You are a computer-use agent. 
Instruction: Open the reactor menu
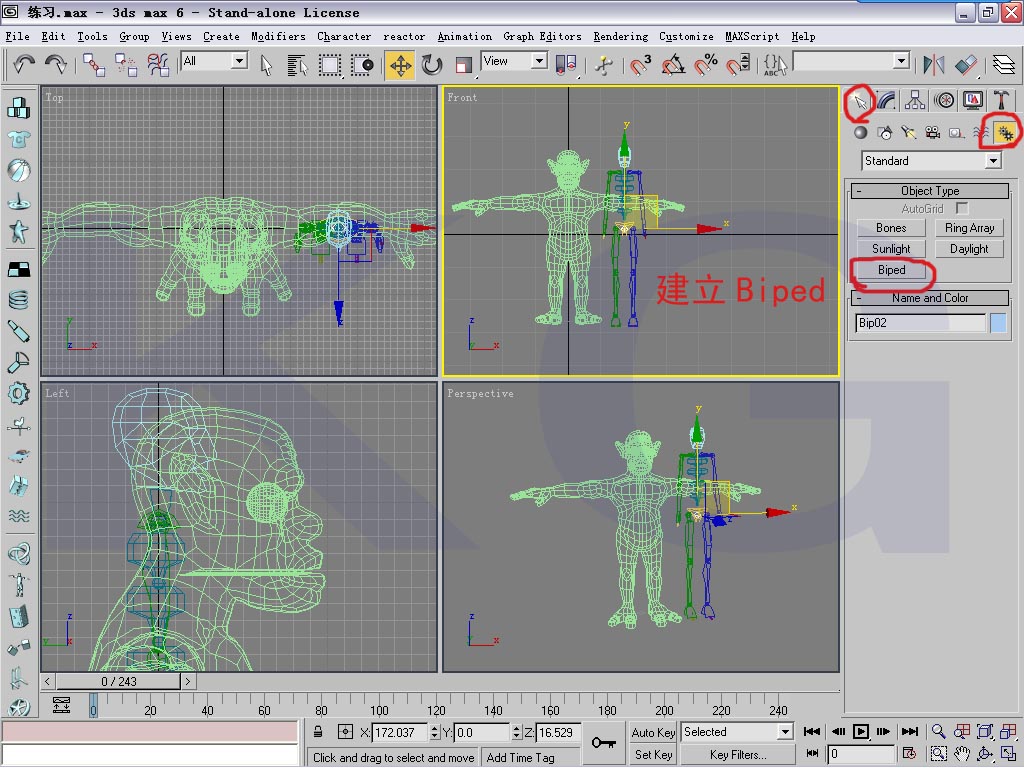coord(404,37)
